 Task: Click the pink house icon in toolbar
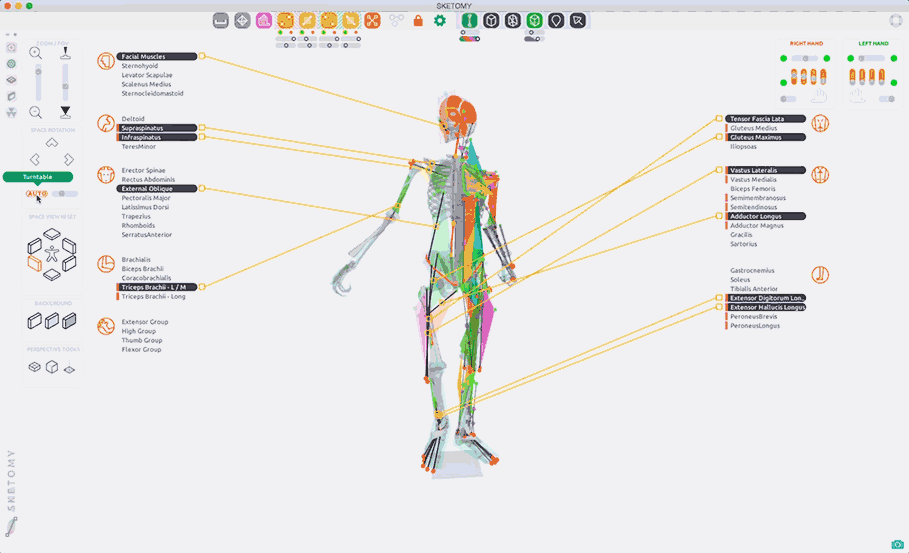pos(264,20)
